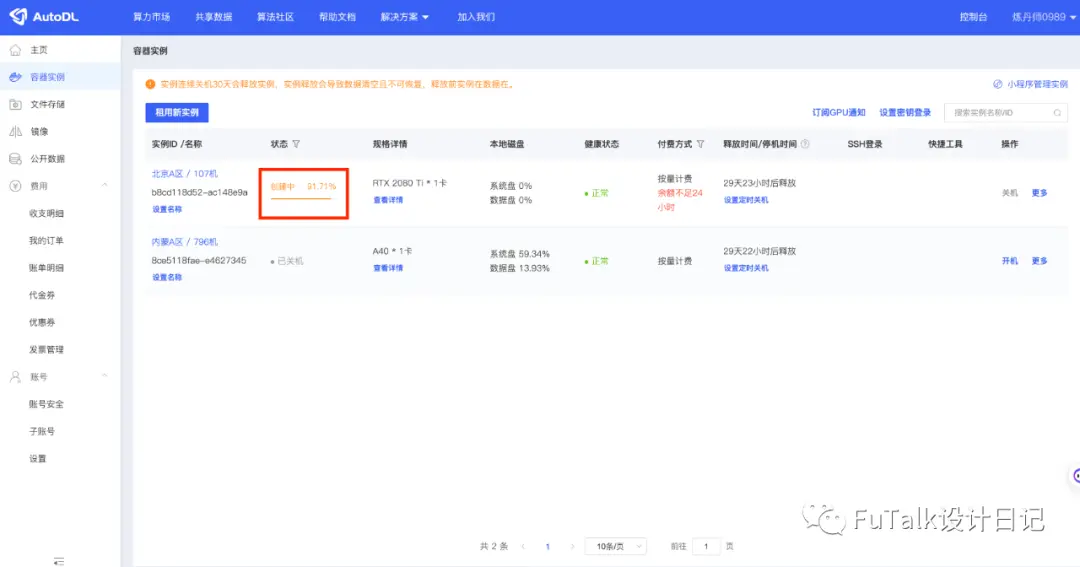Click instance ID 8ce5118fae-e4627345
The image size is (1080, 567).
(199, 260)
